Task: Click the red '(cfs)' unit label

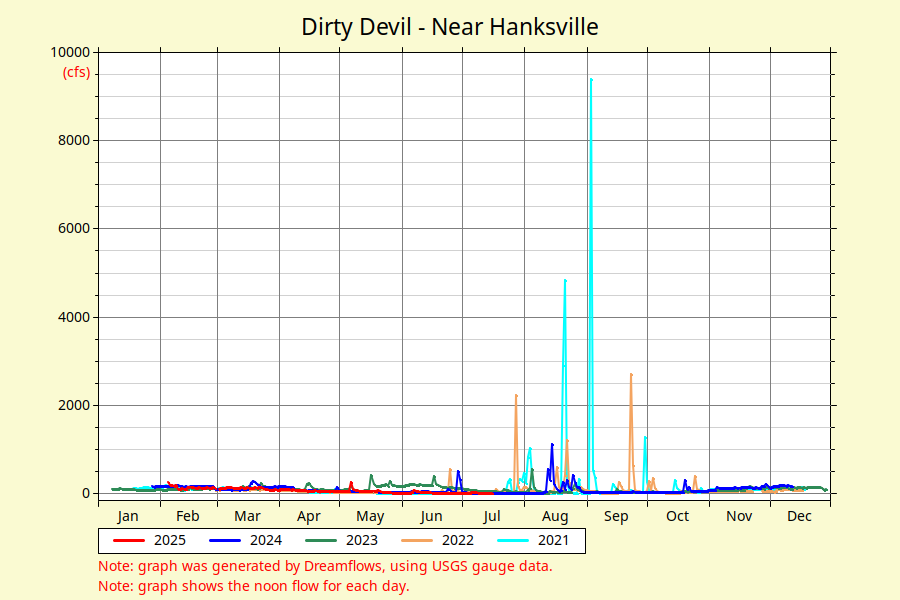Action: [76, 72]
